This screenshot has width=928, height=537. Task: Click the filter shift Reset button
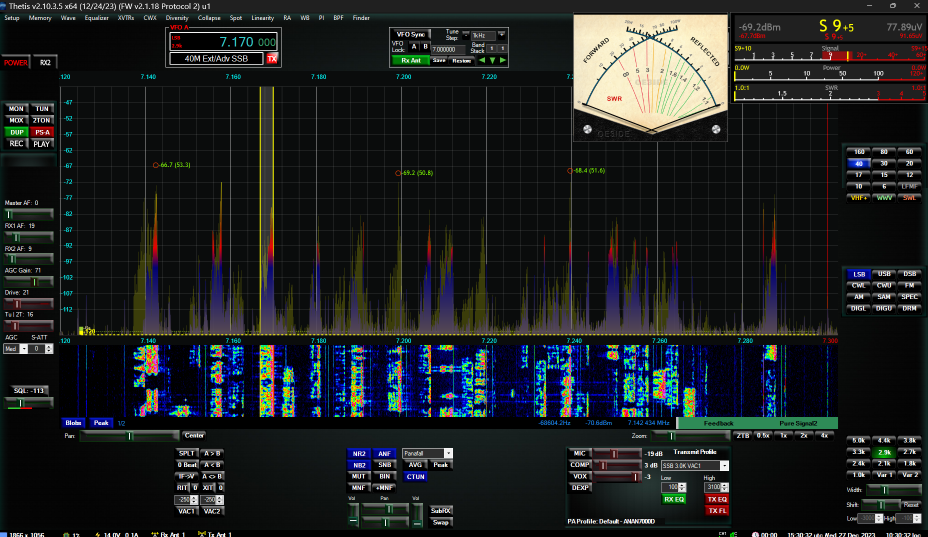point(911,505)
